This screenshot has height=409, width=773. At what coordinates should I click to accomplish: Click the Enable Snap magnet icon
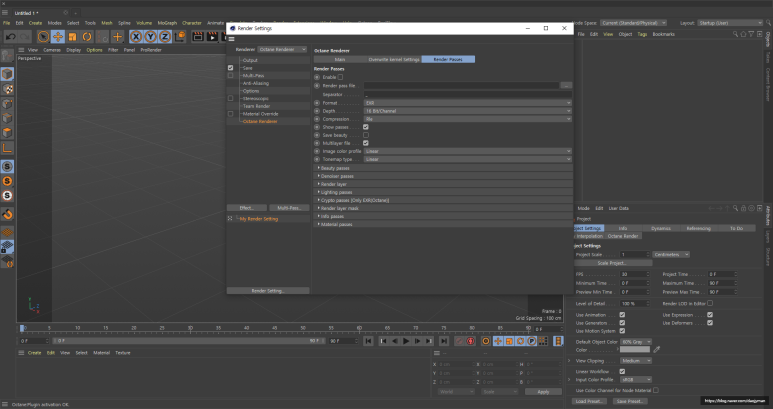[7, 214]
